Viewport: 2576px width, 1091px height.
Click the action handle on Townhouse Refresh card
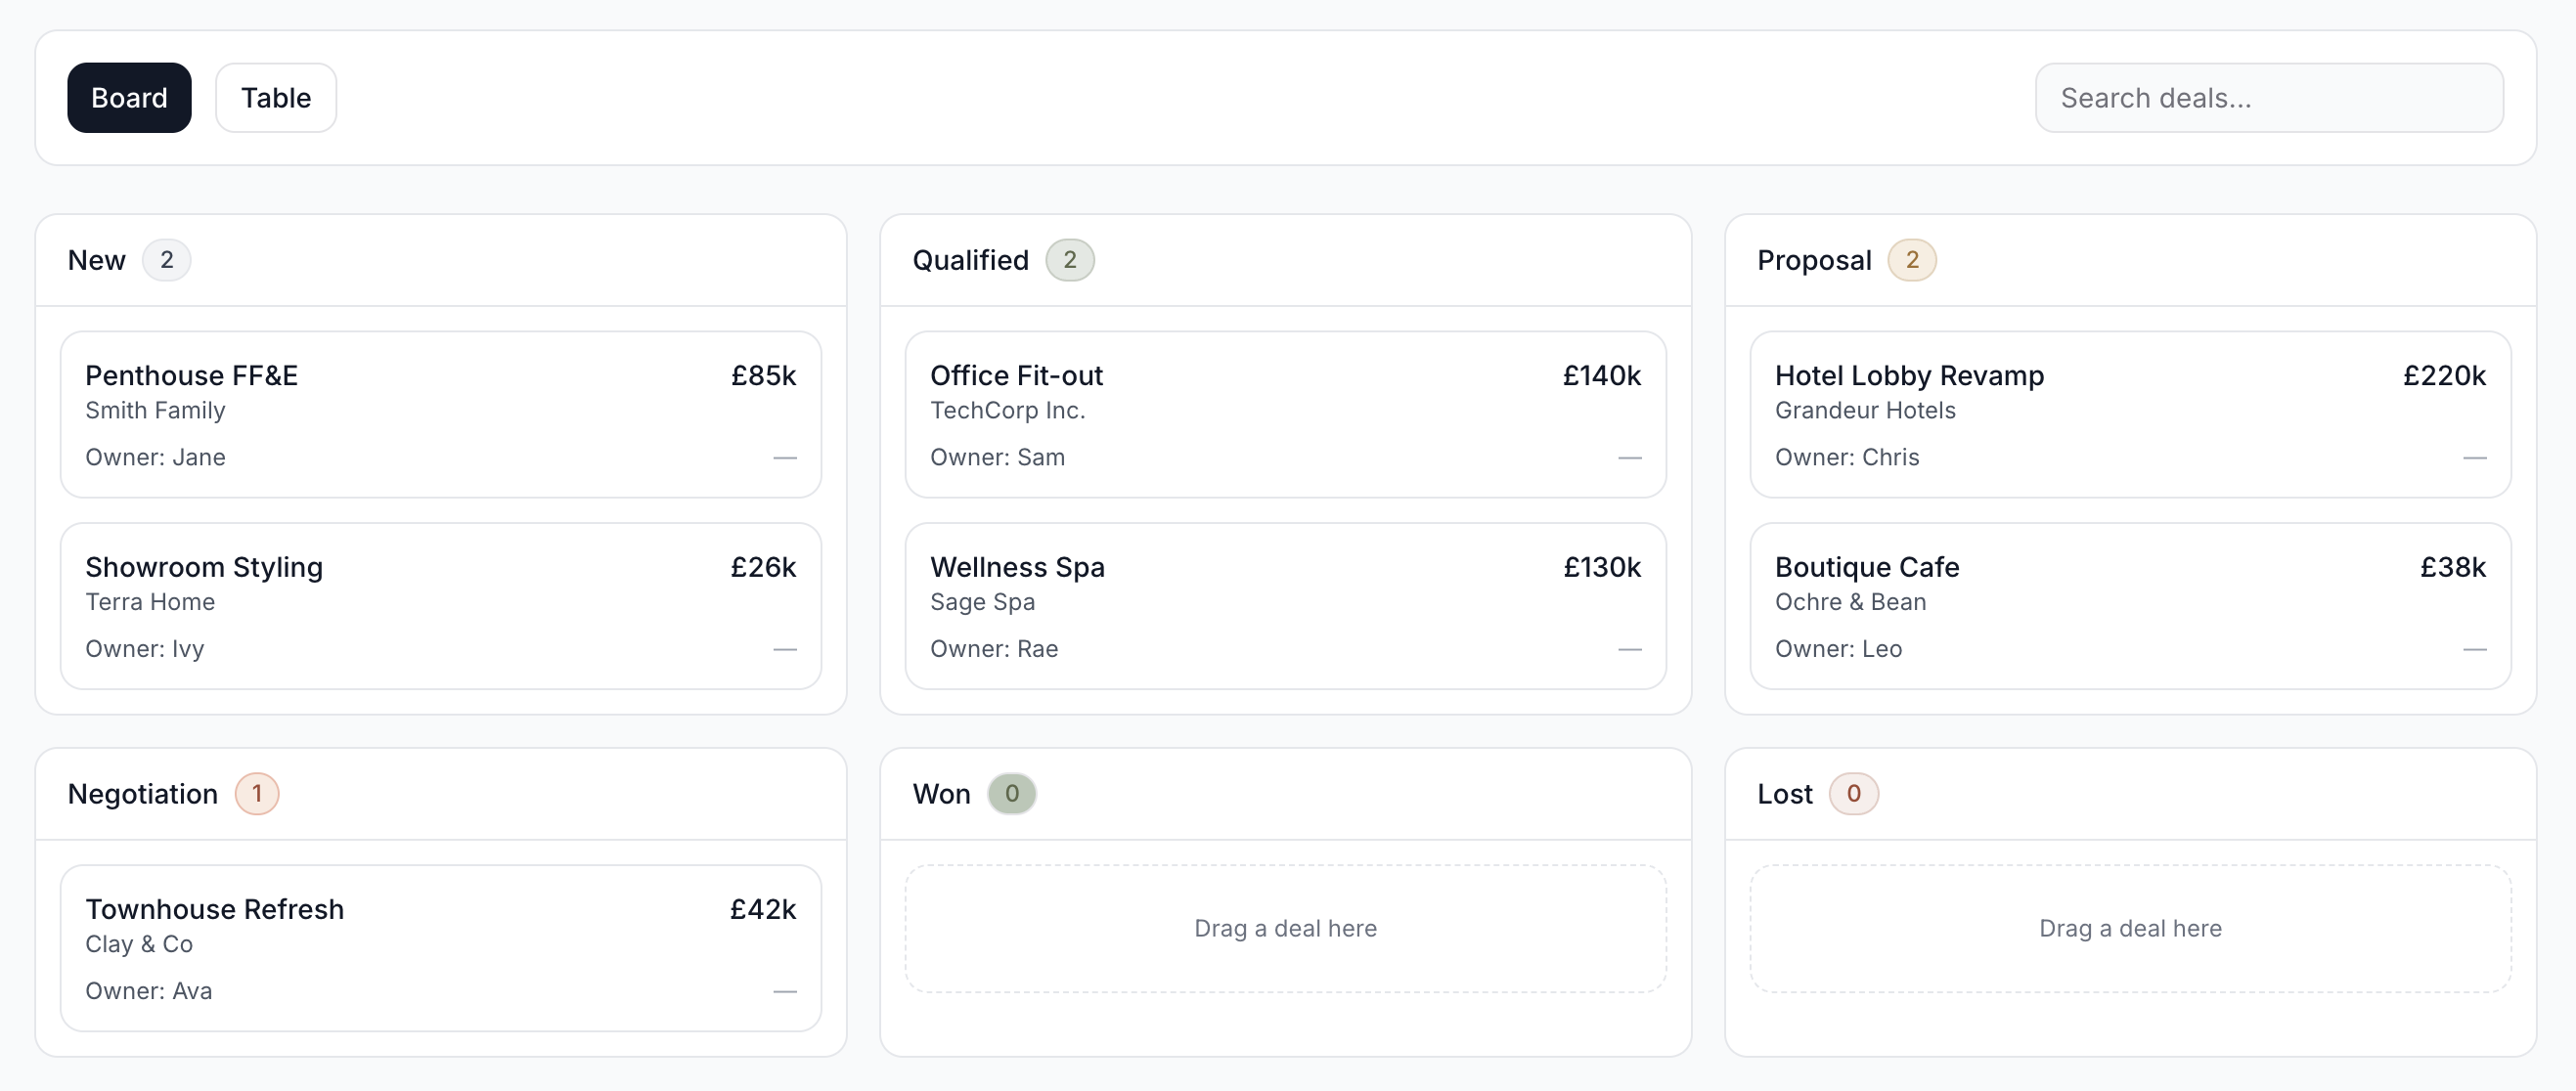(x=786, y=991)
